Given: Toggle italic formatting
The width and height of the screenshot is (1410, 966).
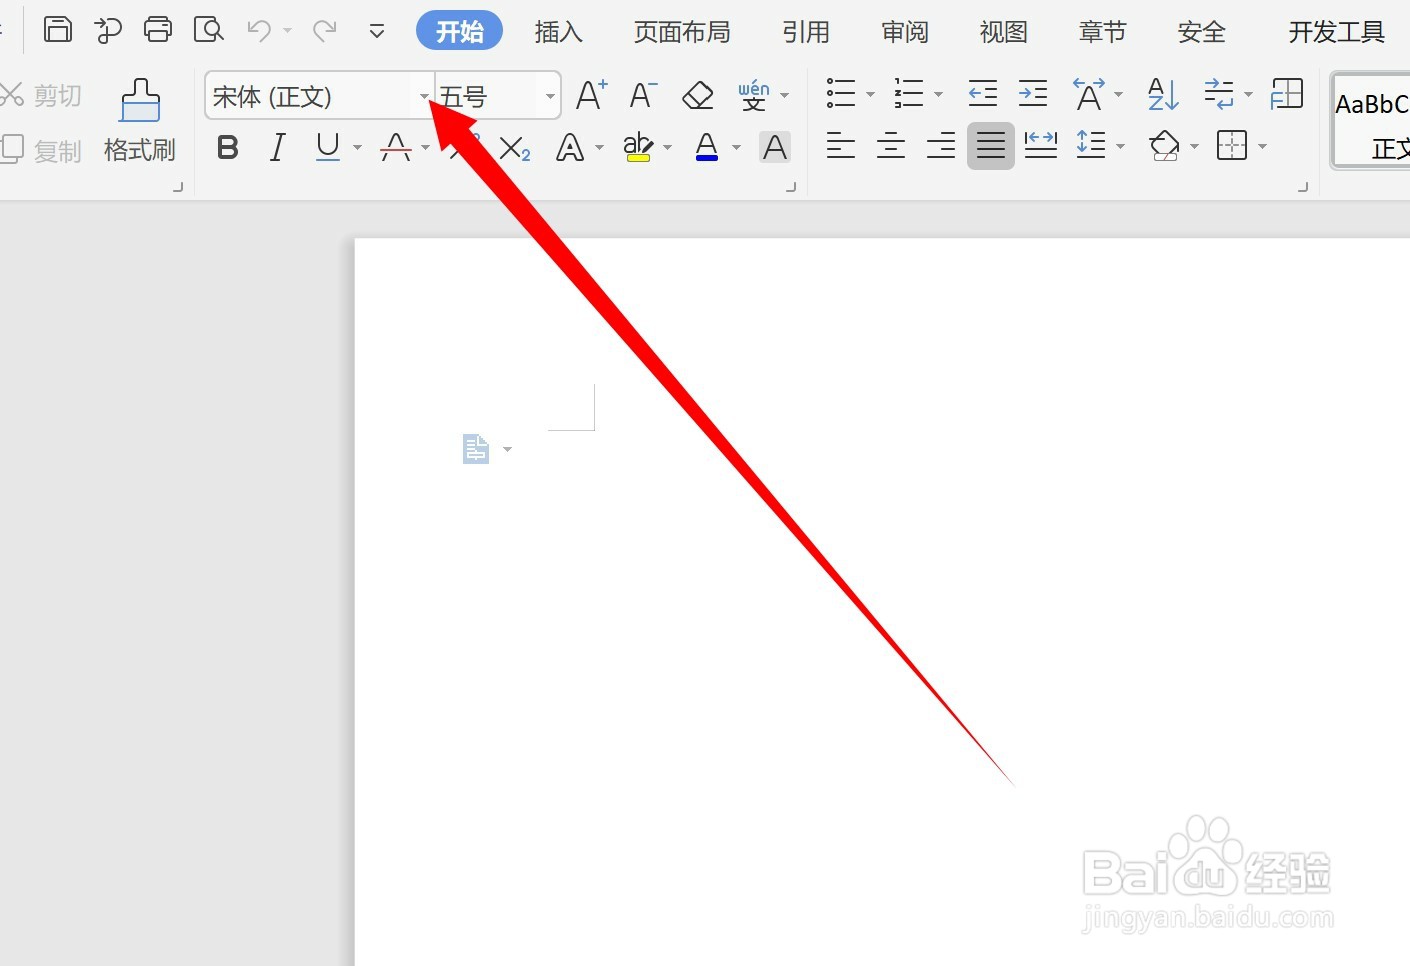Looking at the screenshot, I should tap(278, 148).
